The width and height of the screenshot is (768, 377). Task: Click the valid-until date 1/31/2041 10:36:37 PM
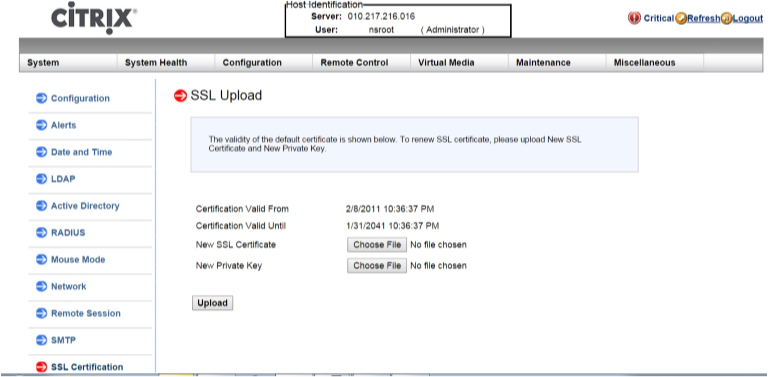coord(392,226)
